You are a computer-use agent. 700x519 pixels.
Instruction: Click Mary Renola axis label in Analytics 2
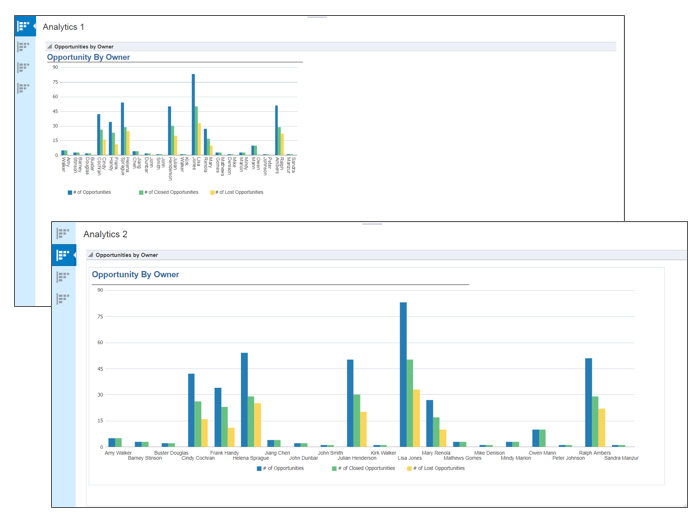click(x=436, y=453)
